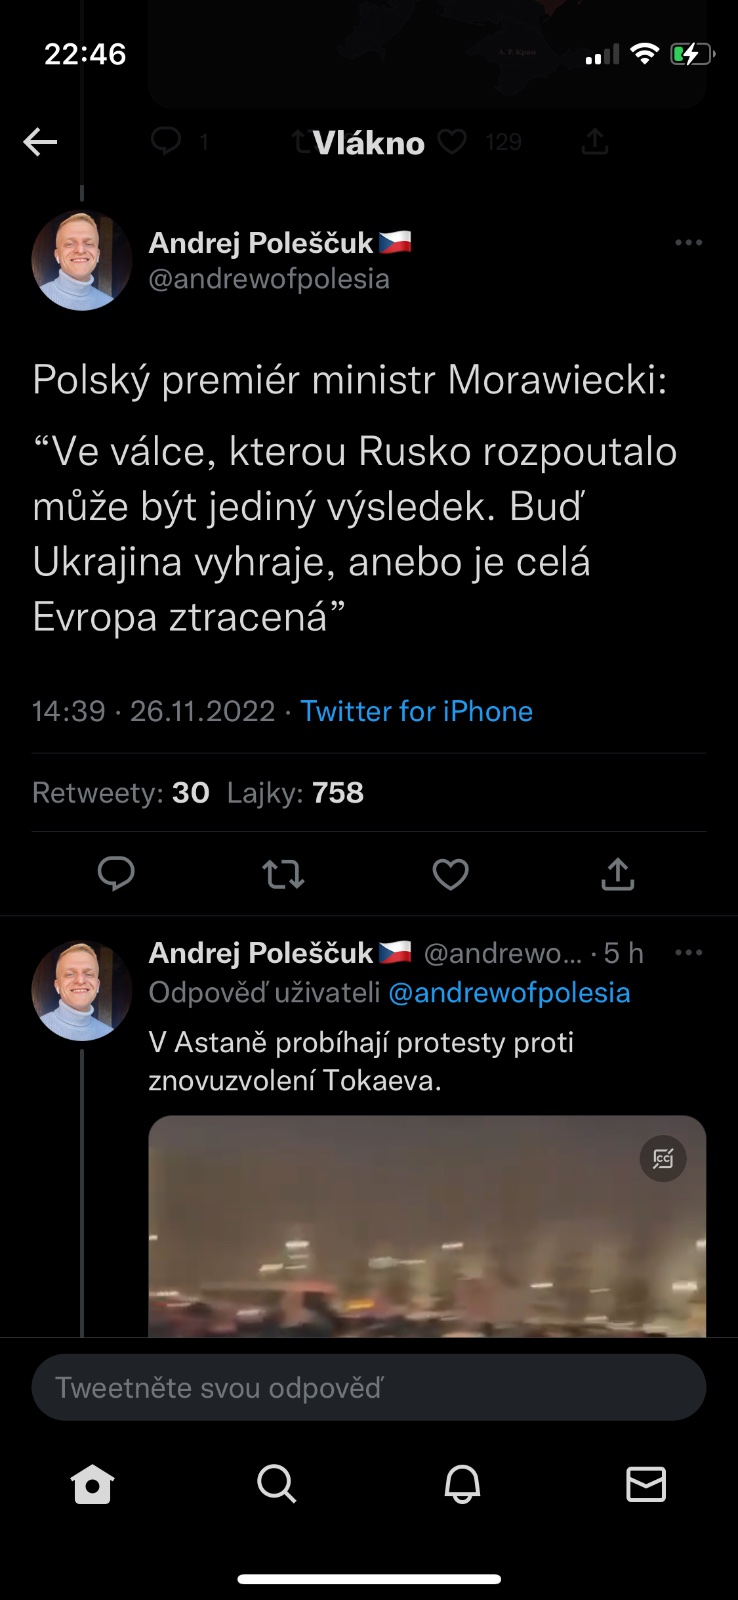
Task: Tap the back arrow
Action: point(41,142)
